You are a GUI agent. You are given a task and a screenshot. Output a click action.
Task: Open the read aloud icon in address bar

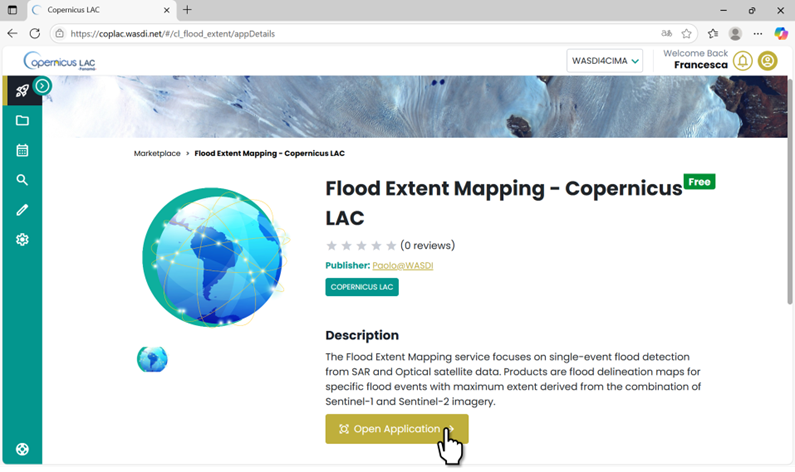click(666, 33)
